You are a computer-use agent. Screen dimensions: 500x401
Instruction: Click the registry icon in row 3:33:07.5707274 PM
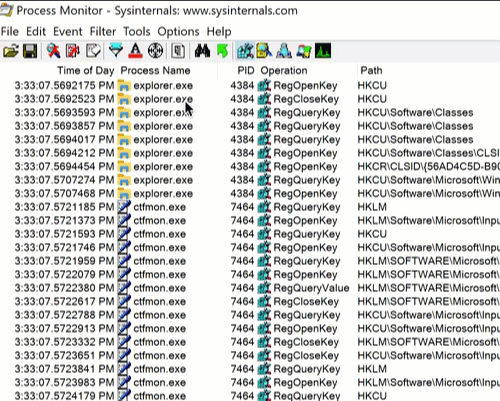pyautogui.click(x=264, y=180)
